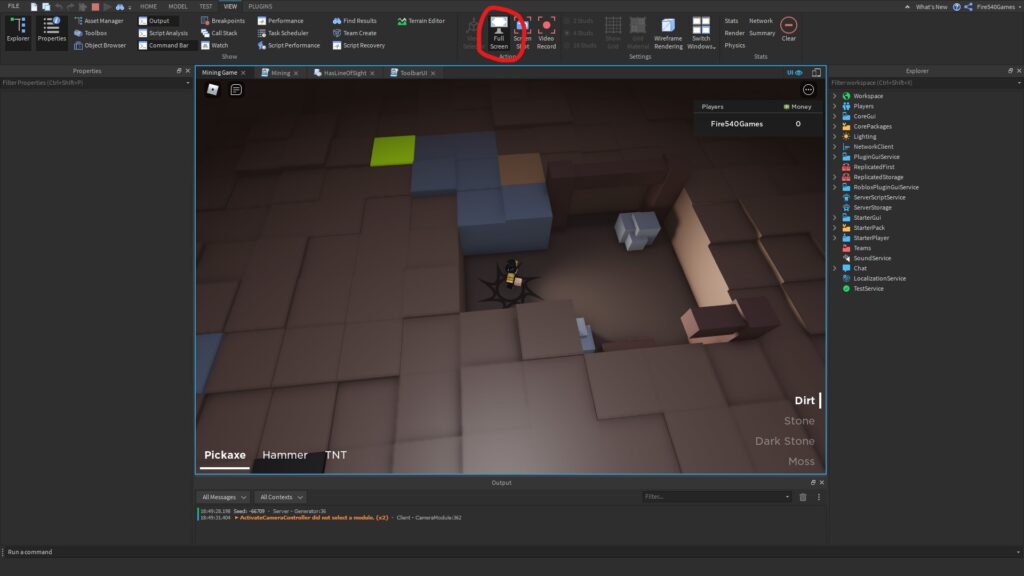Switch to the PLUGINS ribbon tab

click(x=259, y=6)
